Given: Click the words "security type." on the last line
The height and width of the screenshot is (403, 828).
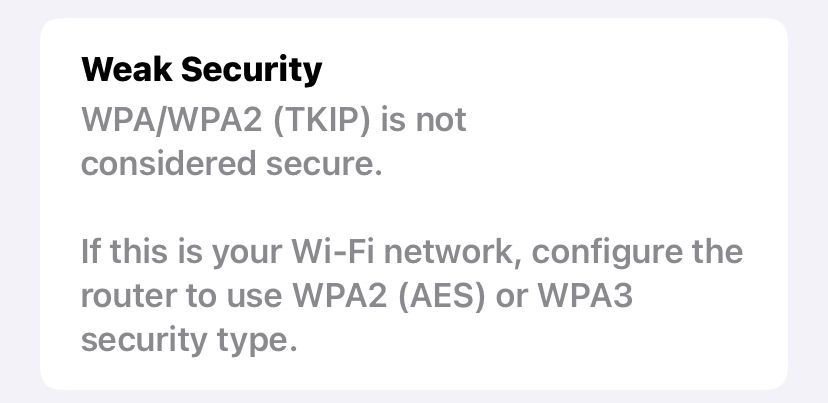Looking at the screenshot, I should pyautogui.click(x=189, y=339).
